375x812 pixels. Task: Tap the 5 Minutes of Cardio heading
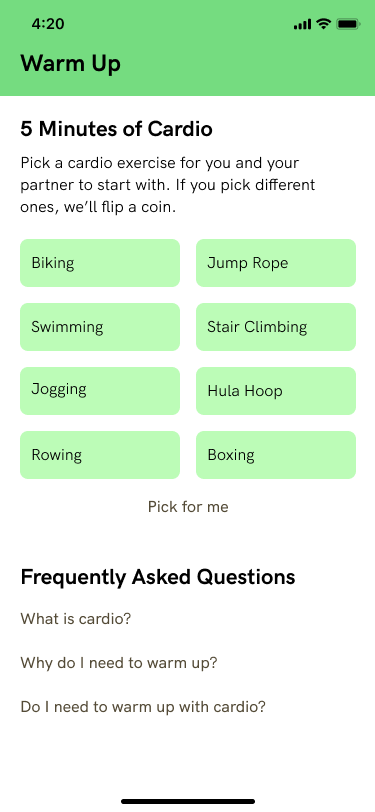pyautogui.click(x=117, y=129)
